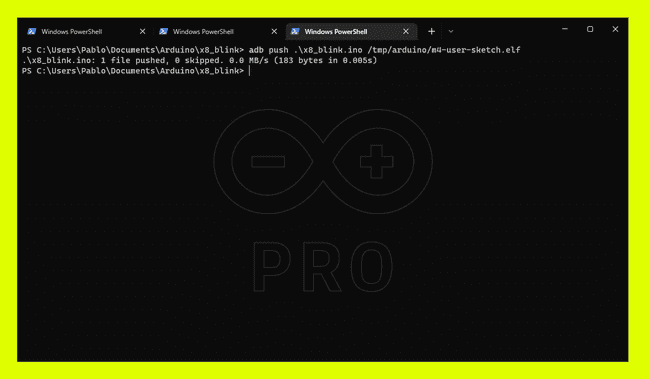
Task: Close the terminal window
Action: tap(615, 29)
